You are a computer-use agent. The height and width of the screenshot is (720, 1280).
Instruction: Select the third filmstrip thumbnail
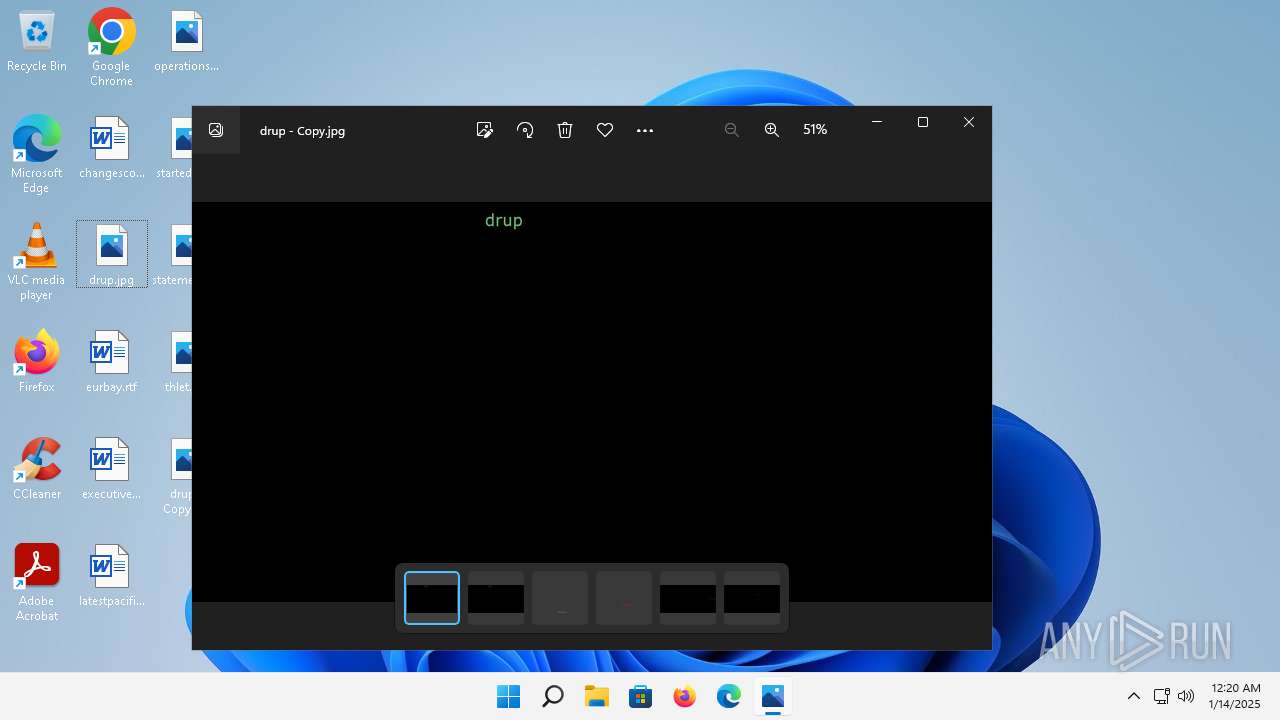tap(560, 598)
